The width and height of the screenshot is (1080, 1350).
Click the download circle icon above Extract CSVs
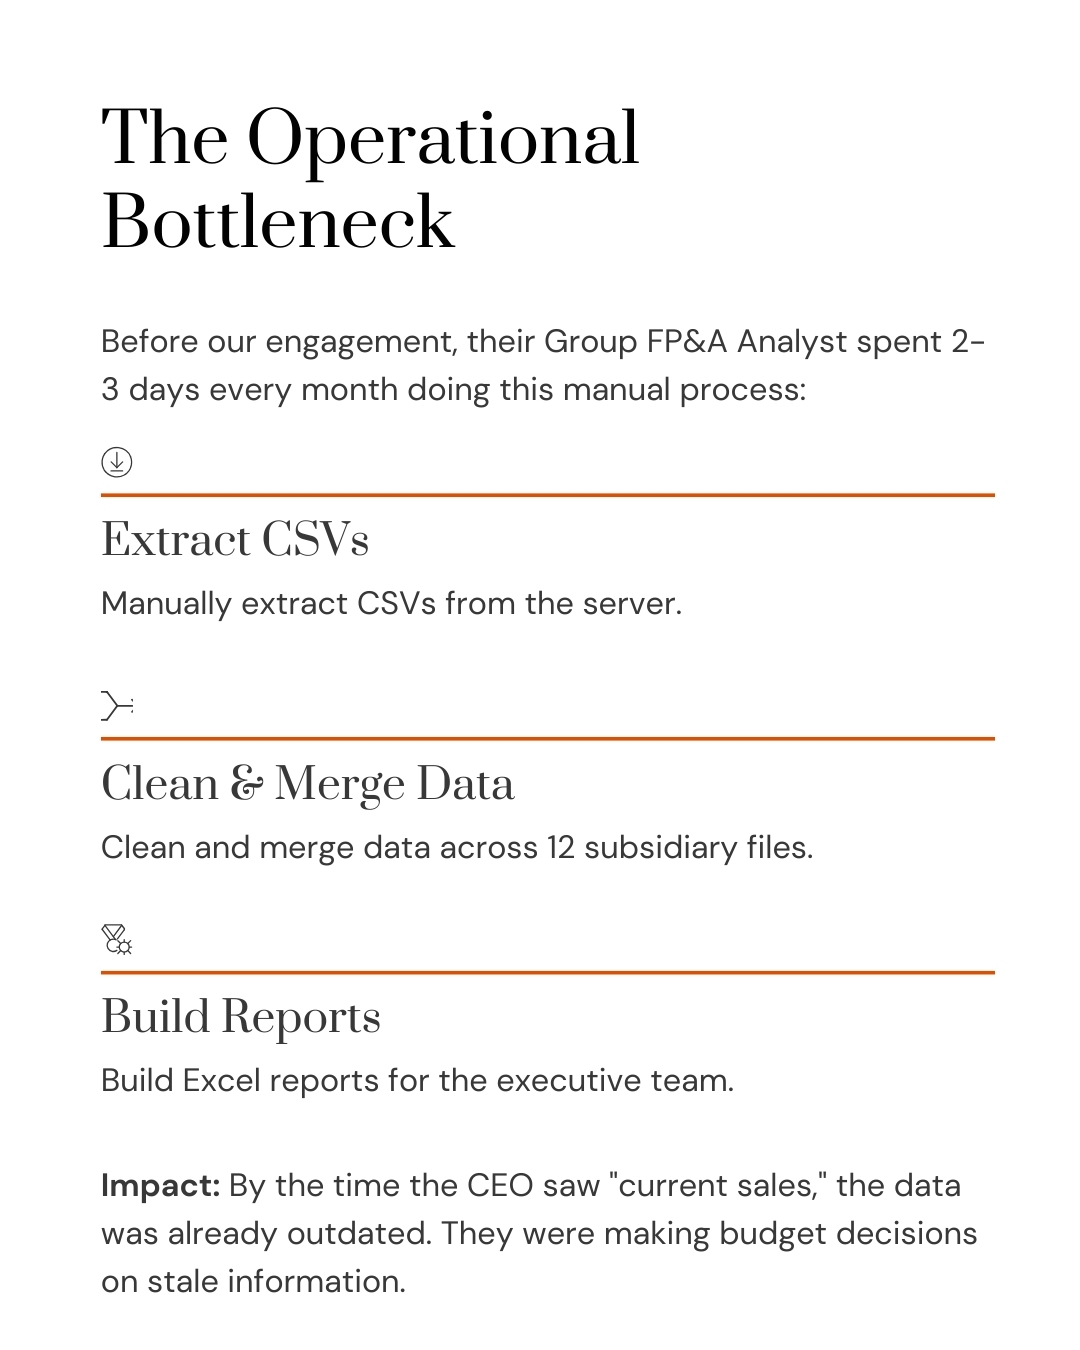[117, 462]
